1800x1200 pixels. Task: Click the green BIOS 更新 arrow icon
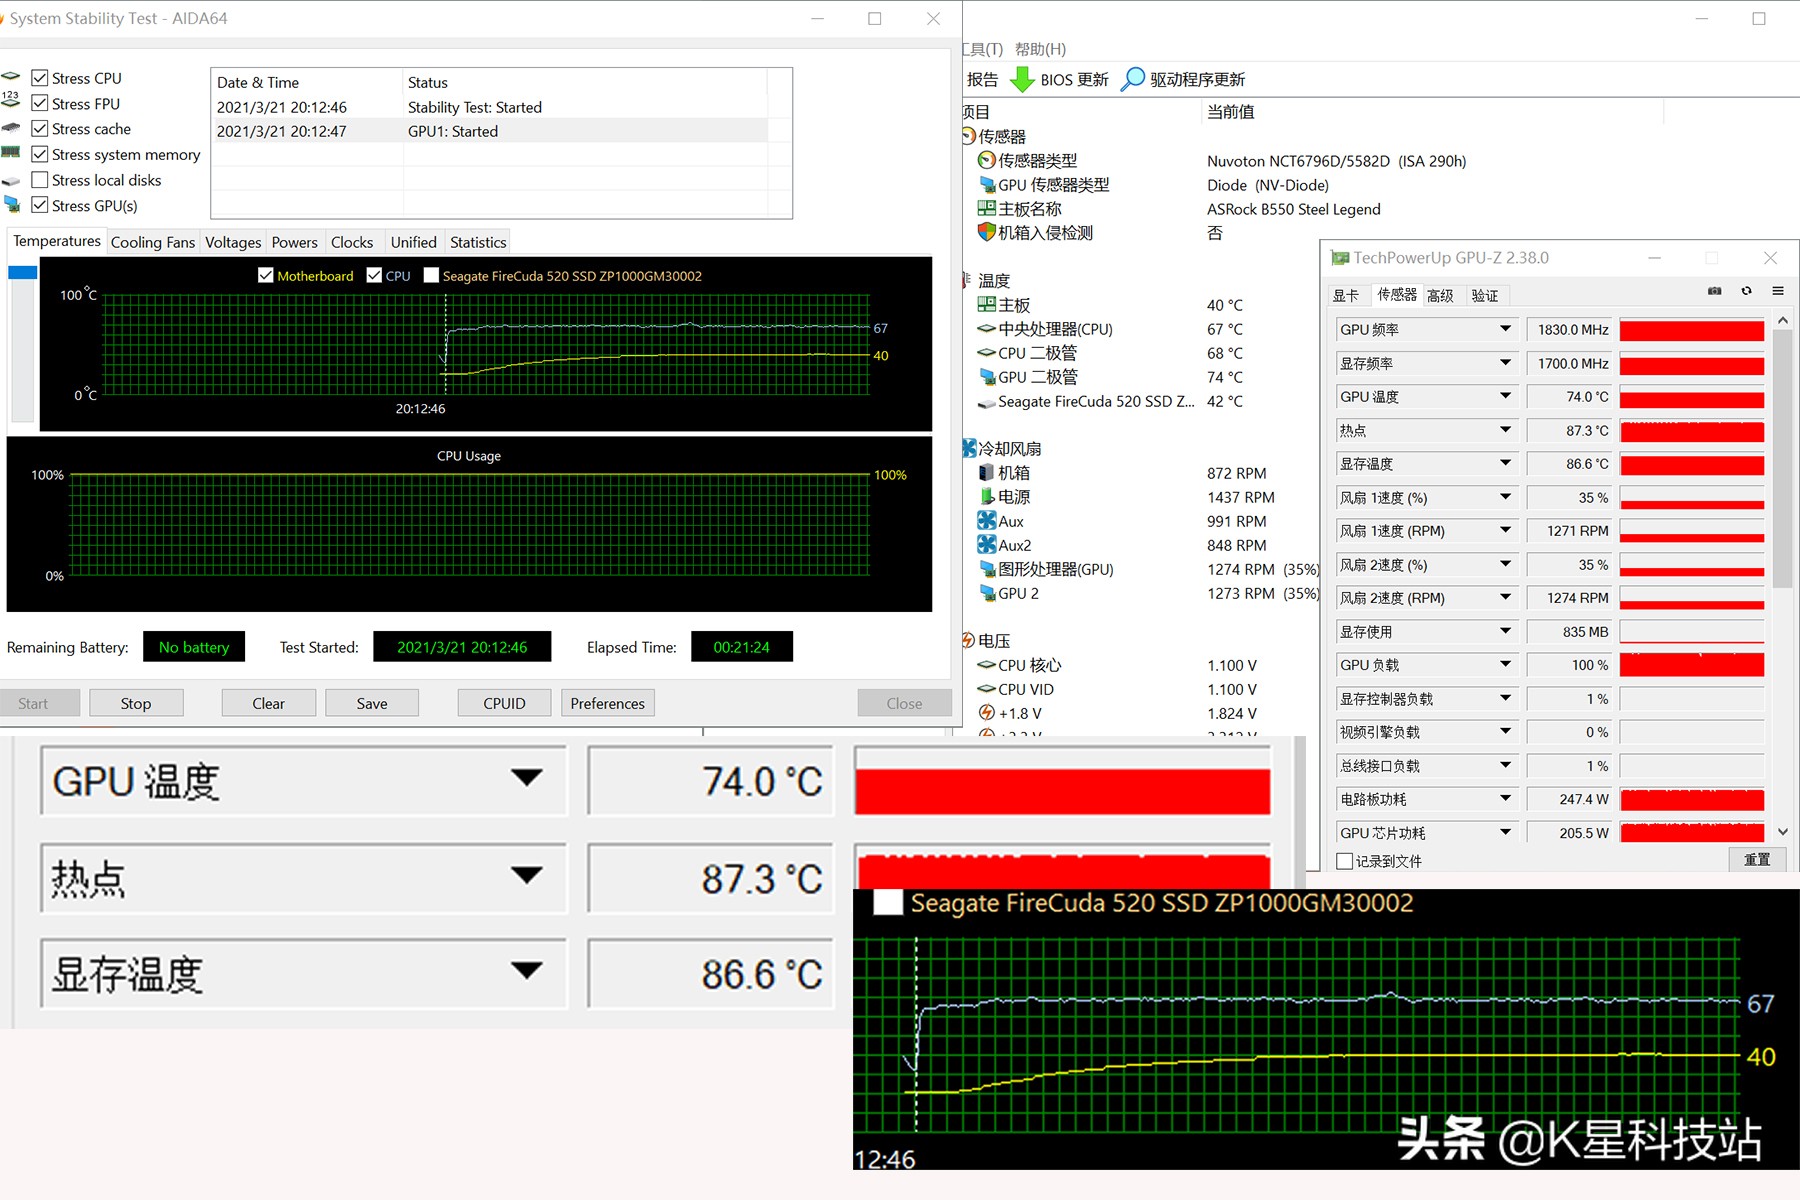(x=1022, y=79)
